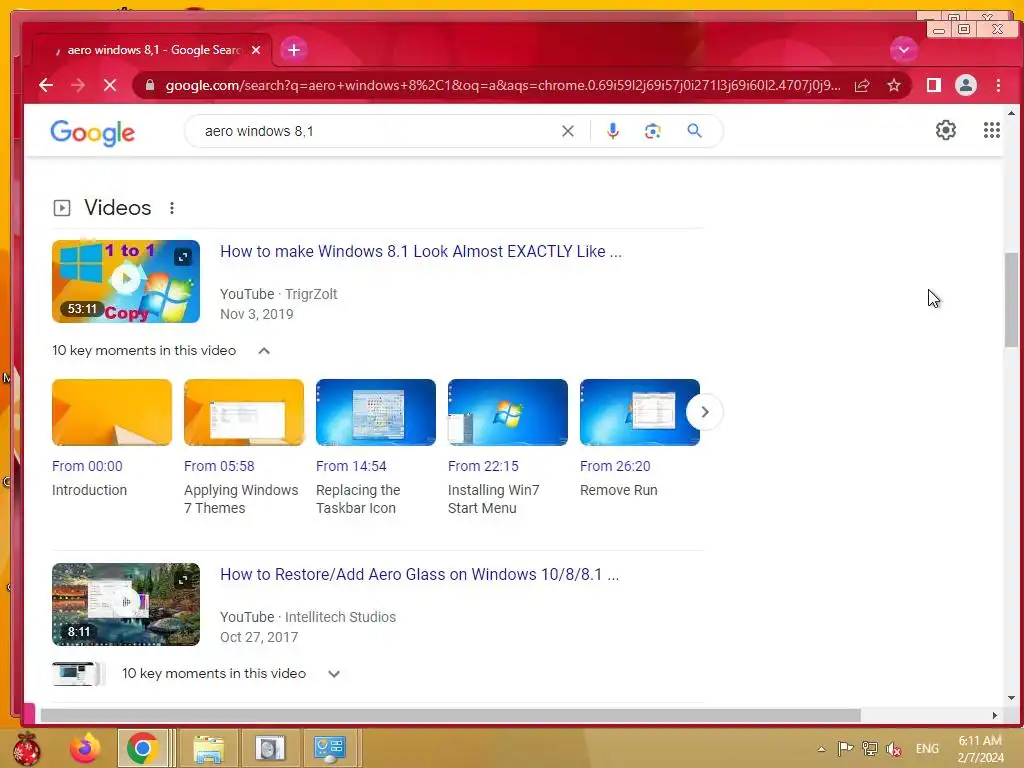Open the network tray icon
This screenshot has height=768, width=1024.
[x=869, y=748]
